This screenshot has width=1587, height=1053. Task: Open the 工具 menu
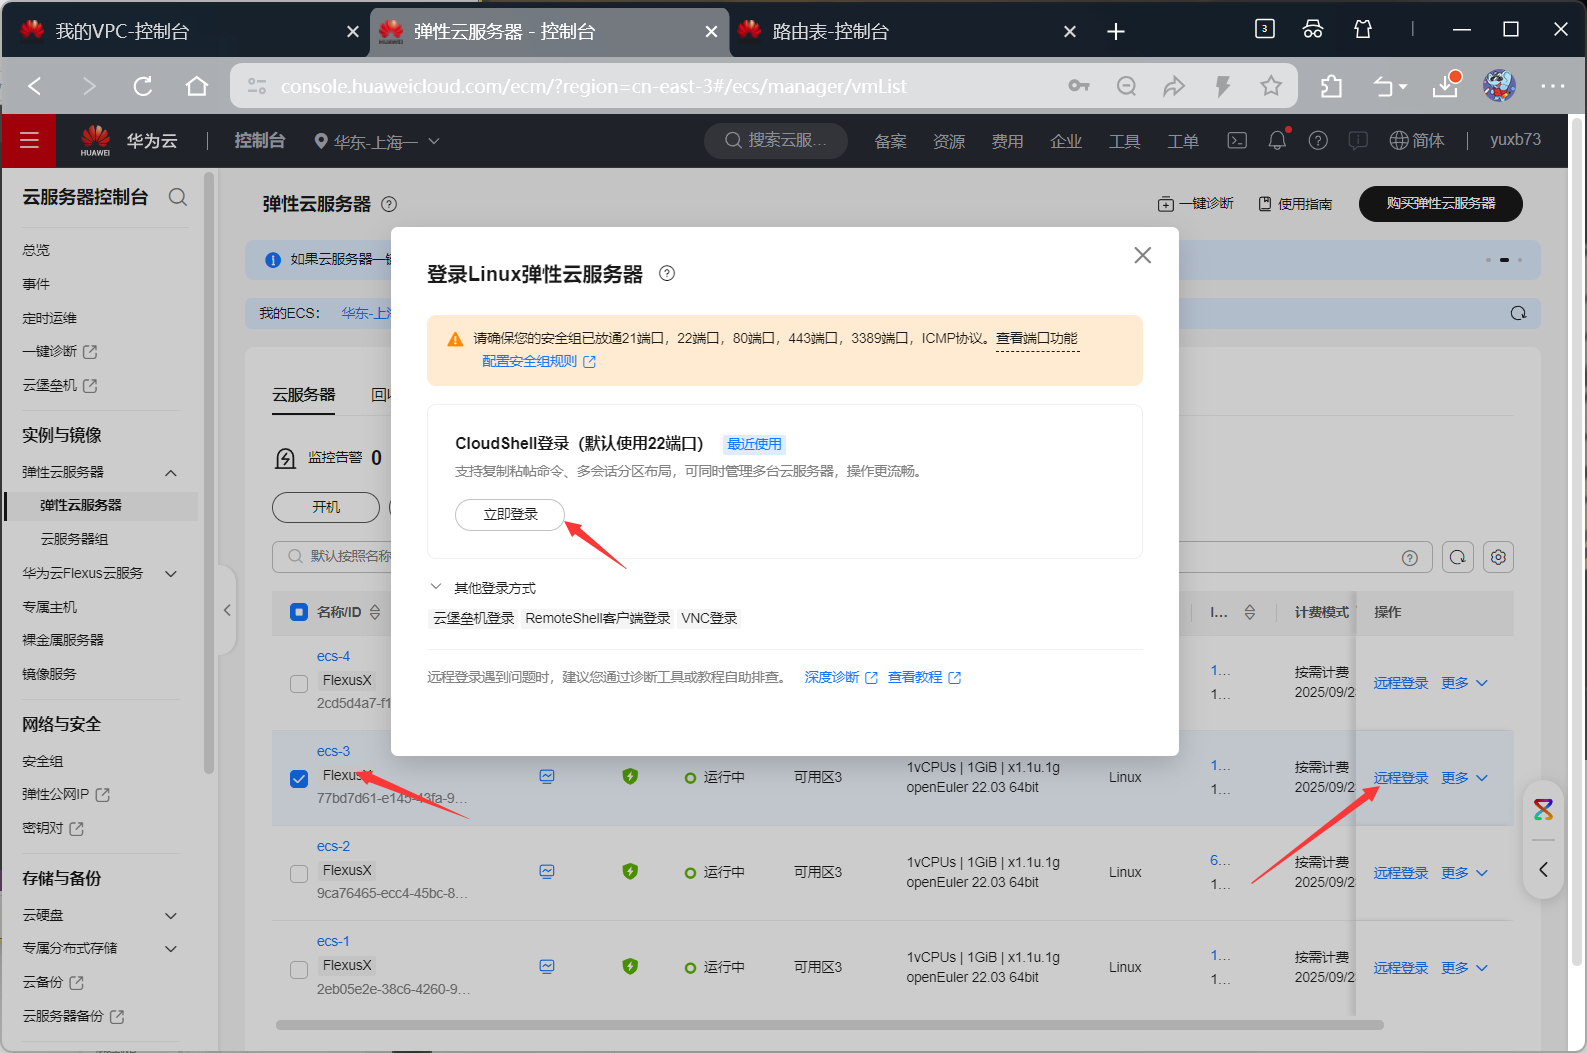pos(1124,141)
